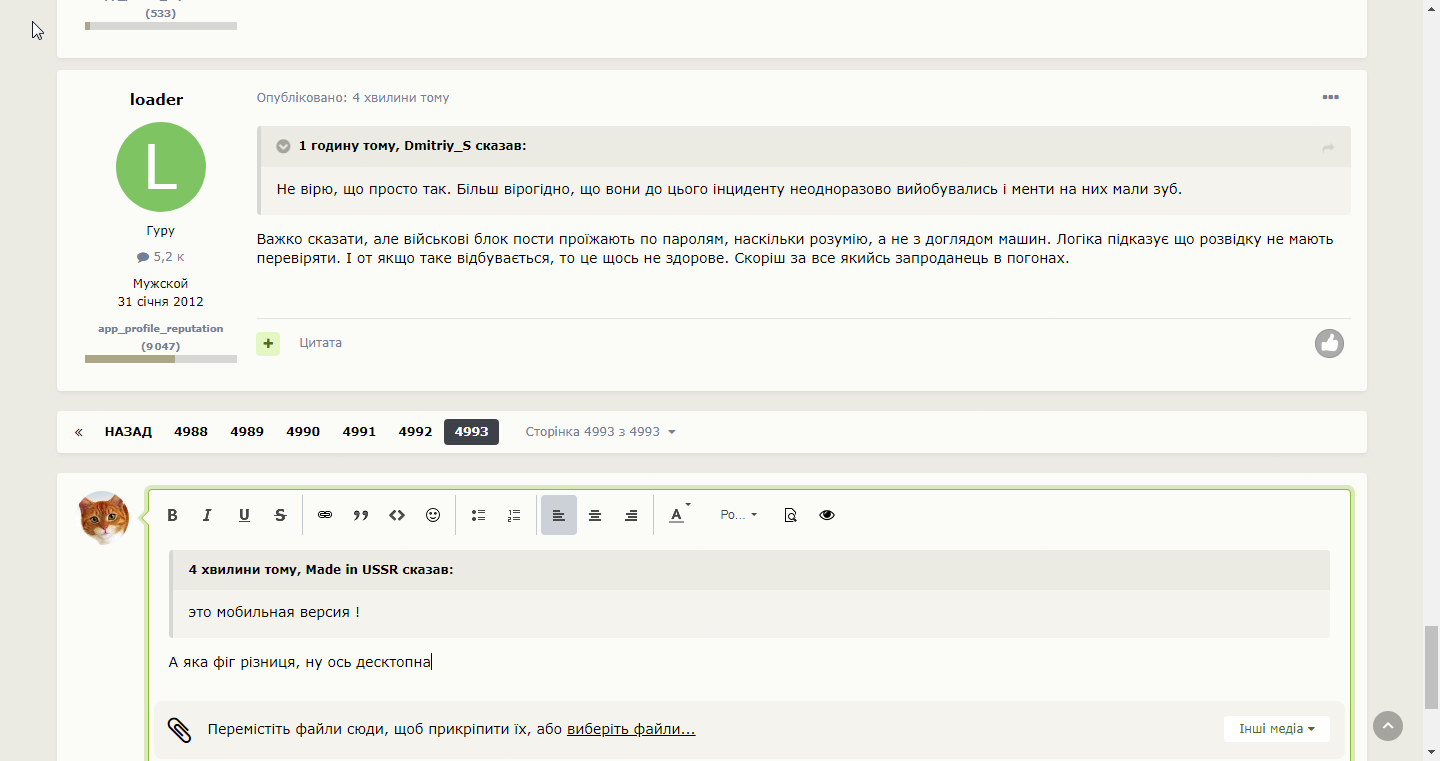Go back via НАЗАД pagination link
Image resolution: width=1440 pixels, height=761 pixels.
point(128,432)
